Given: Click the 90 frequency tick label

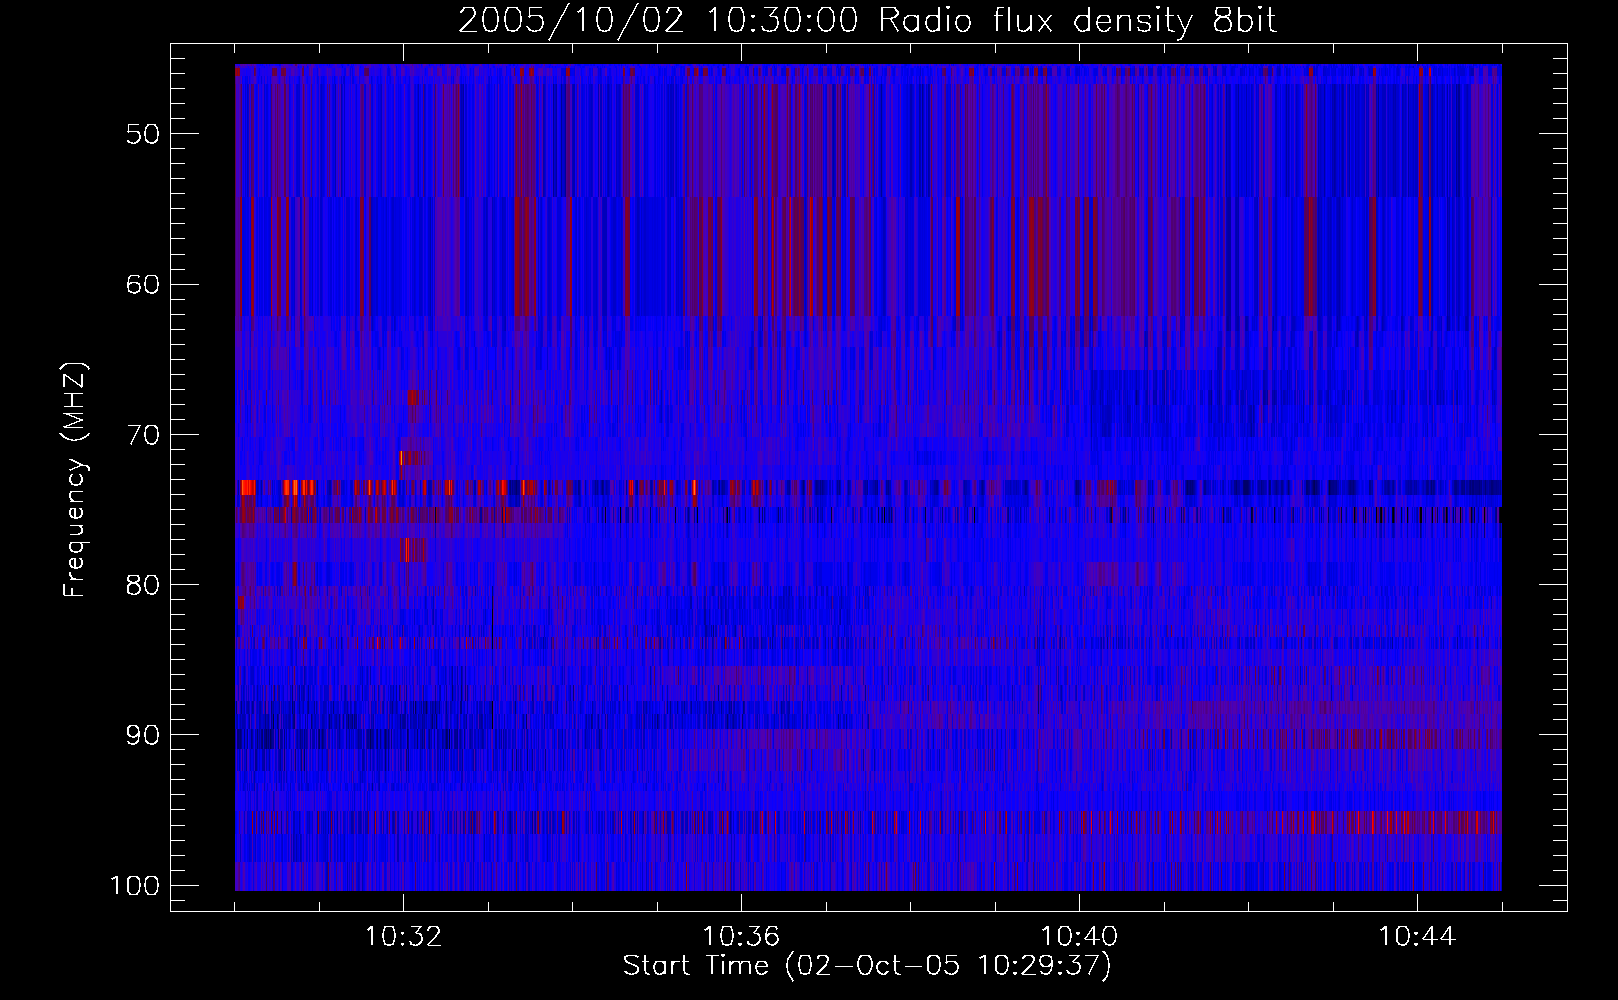Looking at the screenshot, I should (143, 735).
